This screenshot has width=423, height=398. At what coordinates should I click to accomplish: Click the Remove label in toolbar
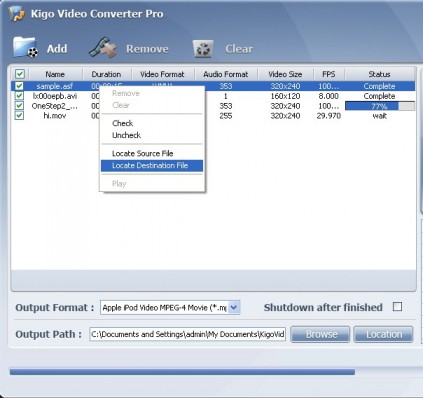pyautogui.click(x=147, y=49)
